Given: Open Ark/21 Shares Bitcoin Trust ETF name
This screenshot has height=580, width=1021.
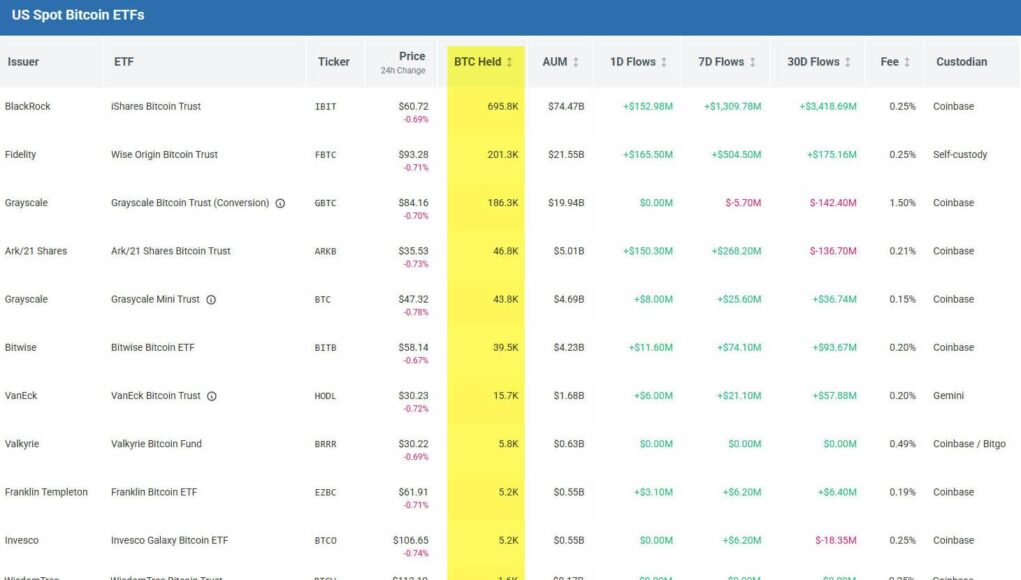Looking at the screenshot, I should click(171, 251).
